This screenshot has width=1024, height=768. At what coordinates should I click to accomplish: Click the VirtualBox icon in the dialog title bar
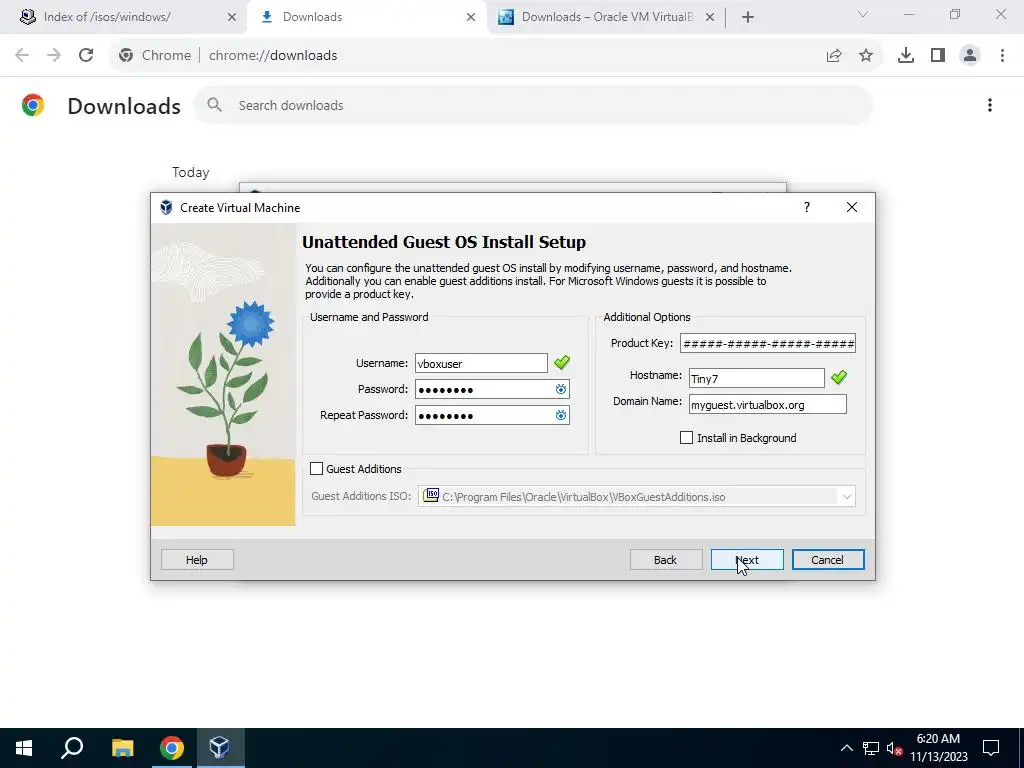(167, 208)
